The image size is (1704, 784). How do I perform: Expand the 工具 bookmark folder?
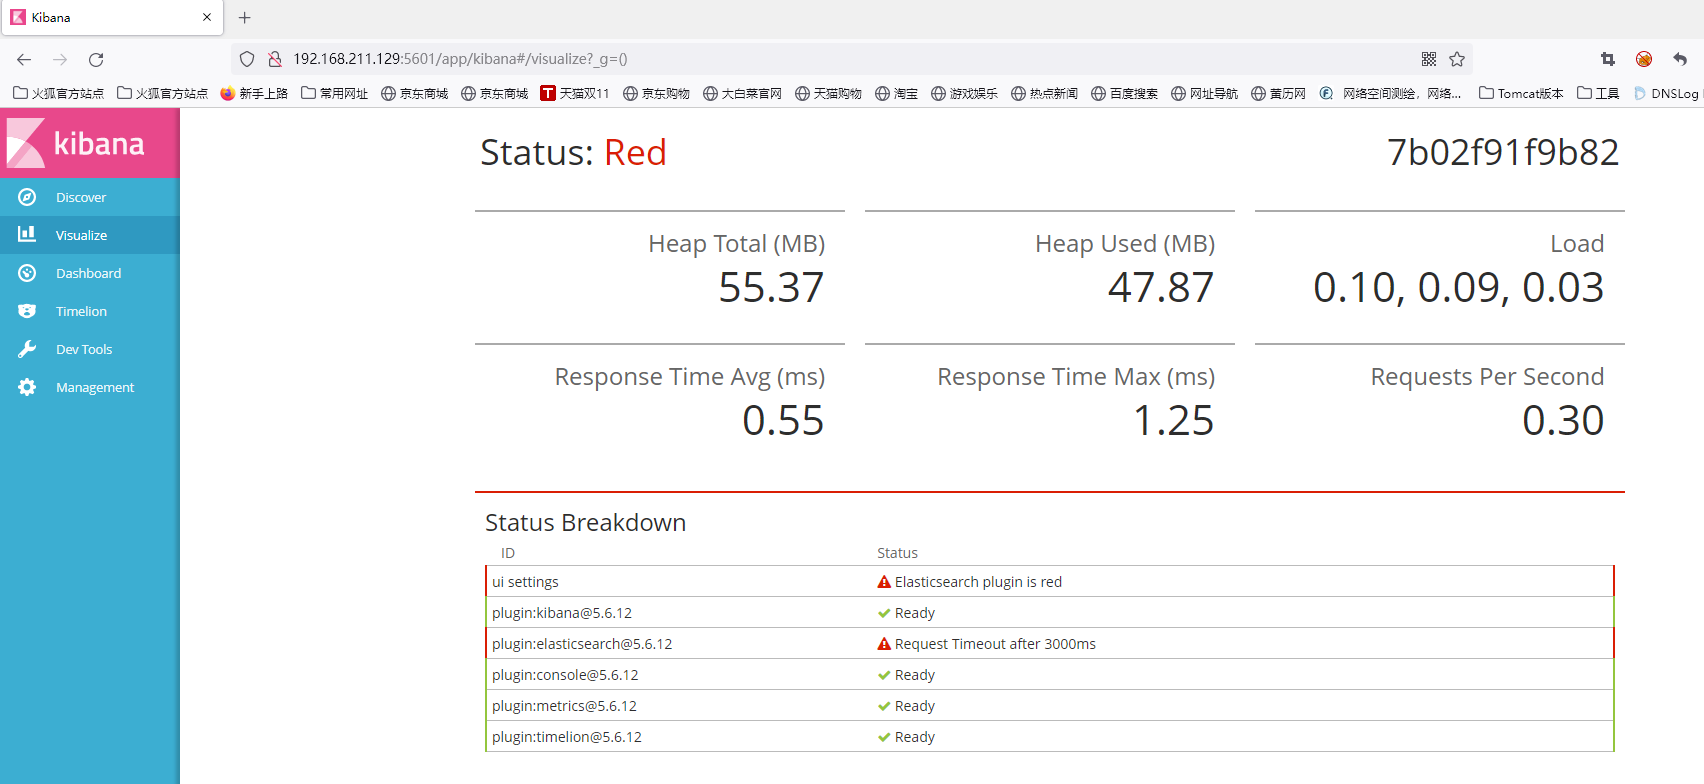(1598, 93)
